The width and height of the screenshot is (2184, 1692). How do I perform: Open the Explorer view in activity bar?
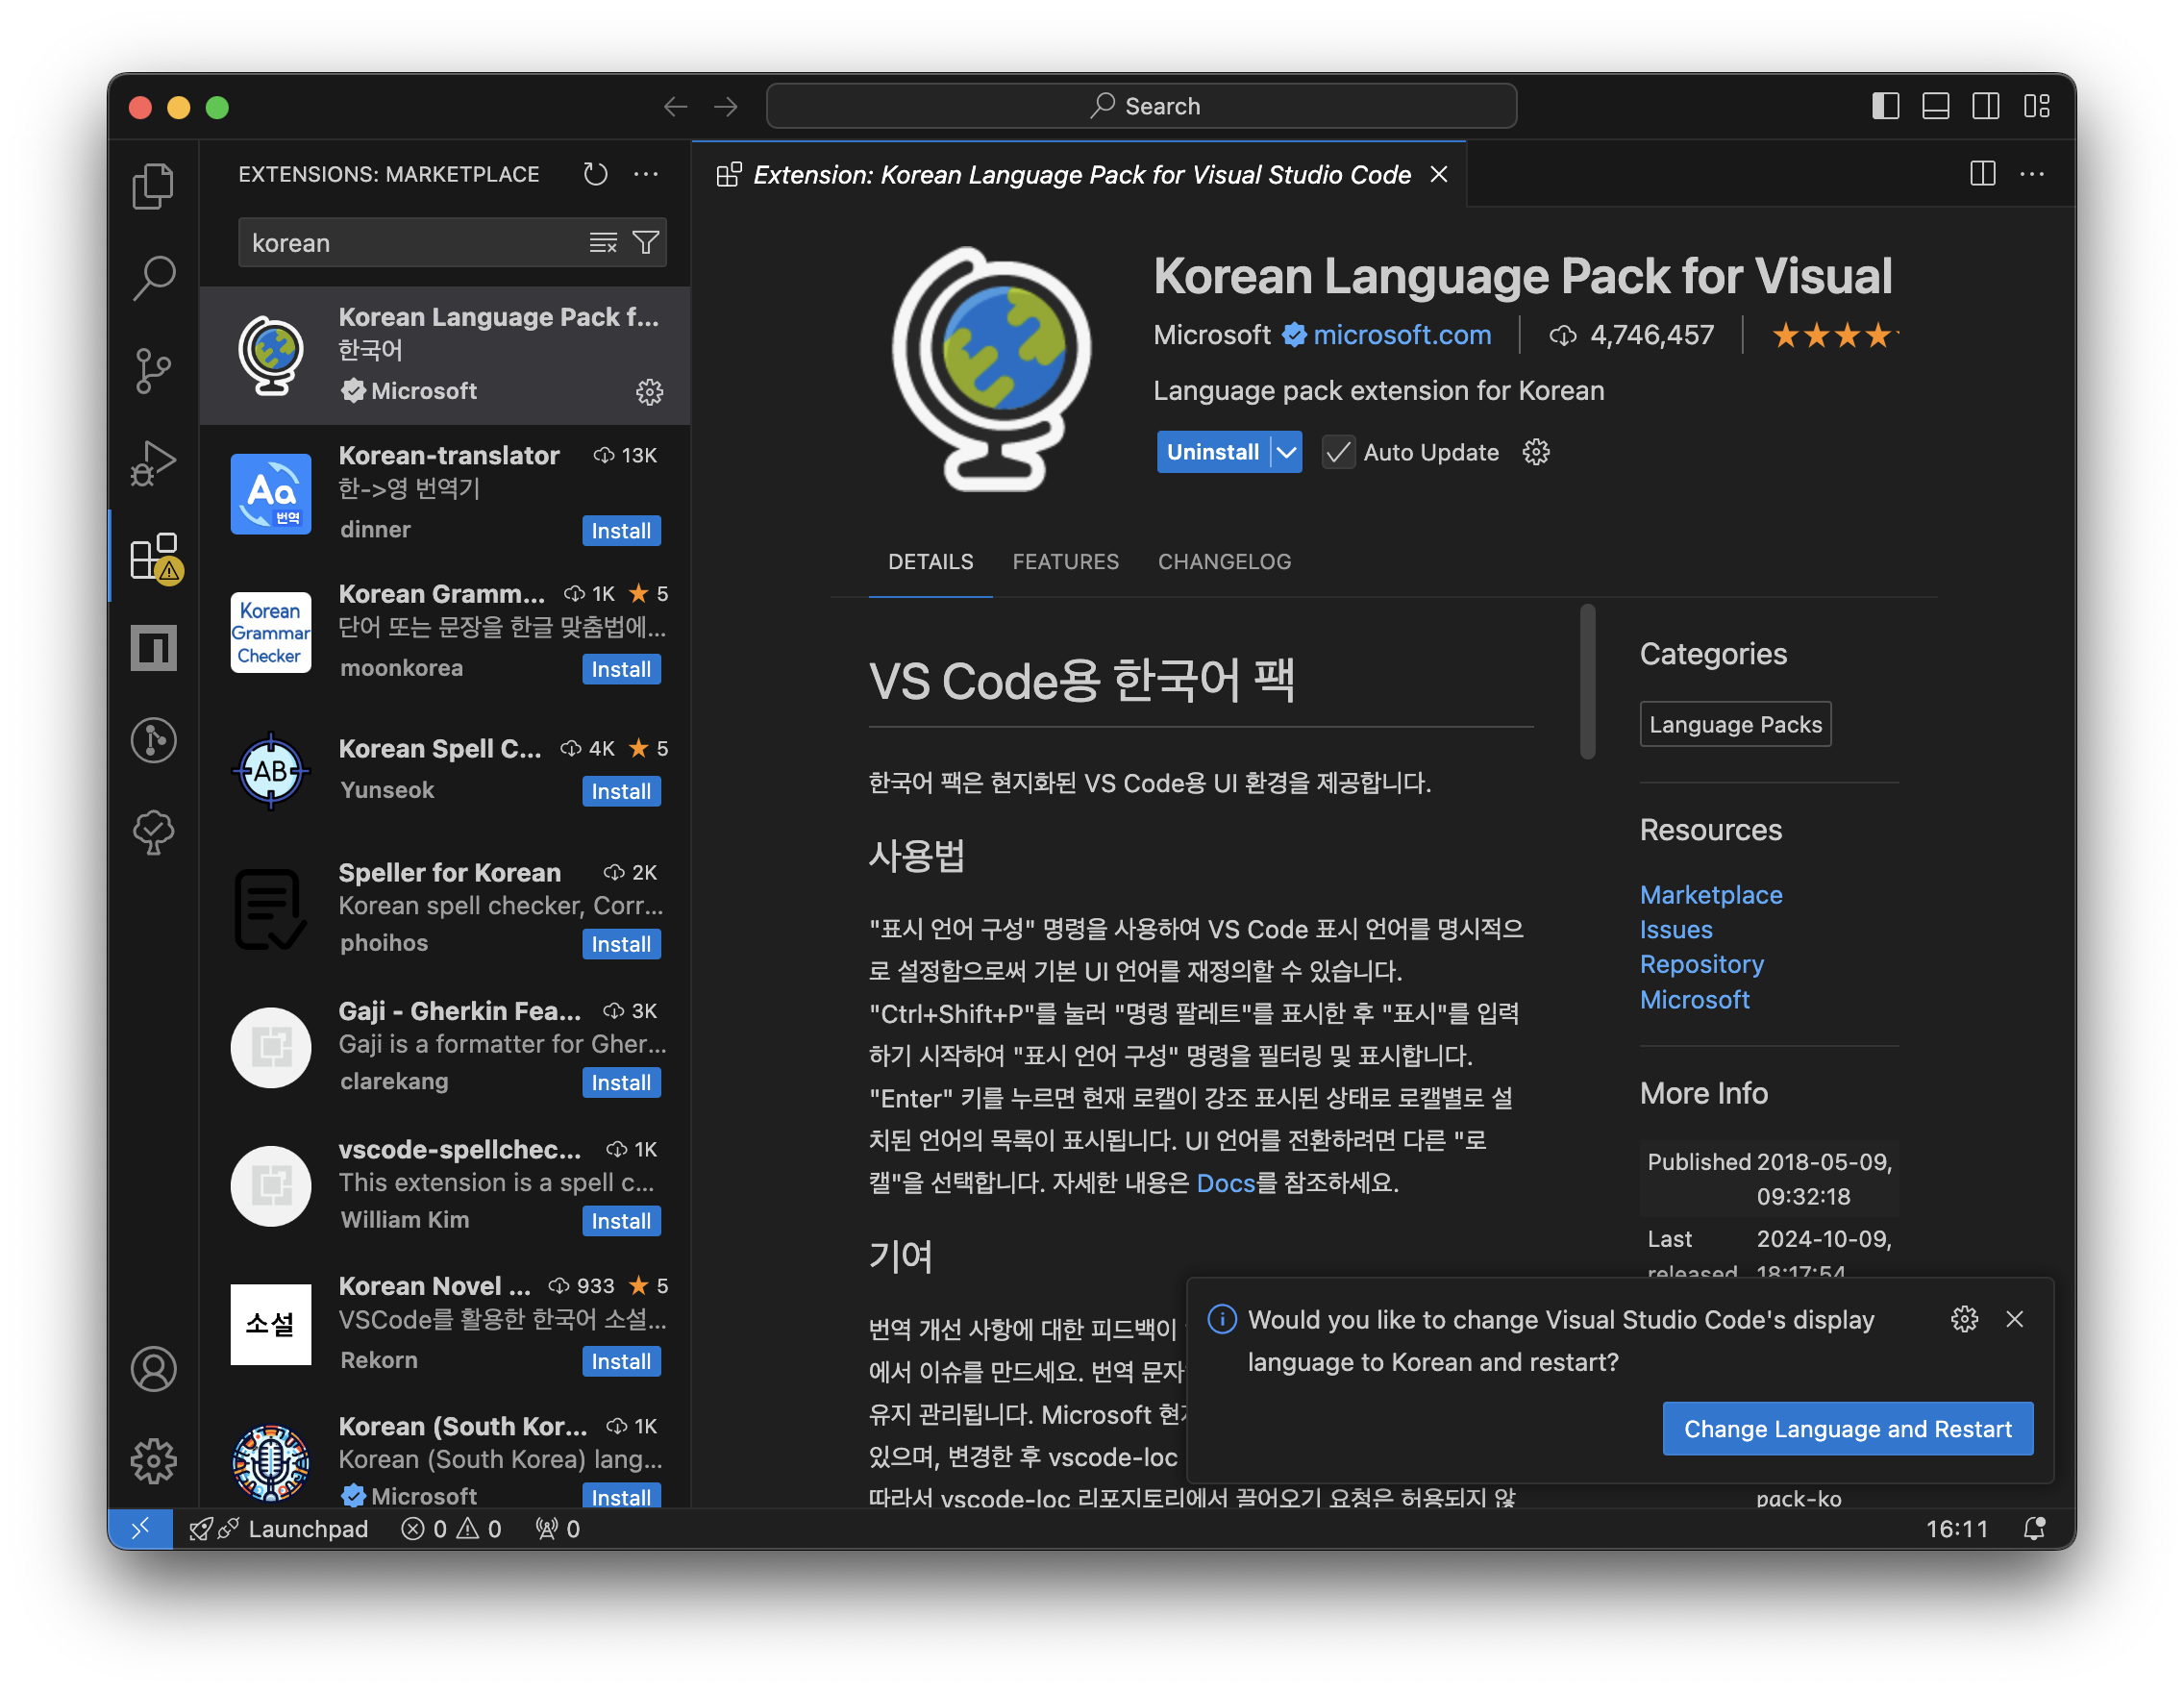click(153, 186)
